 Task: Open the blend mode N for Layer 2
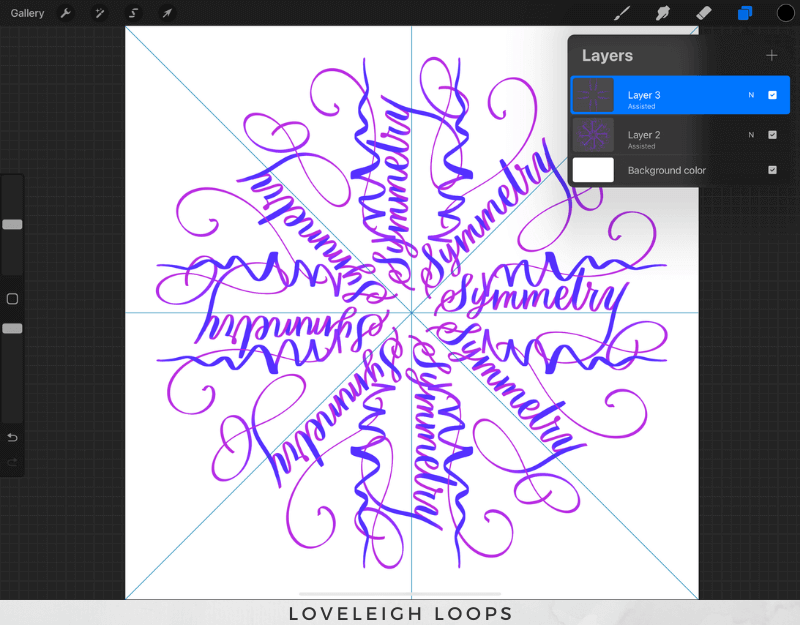750,135
